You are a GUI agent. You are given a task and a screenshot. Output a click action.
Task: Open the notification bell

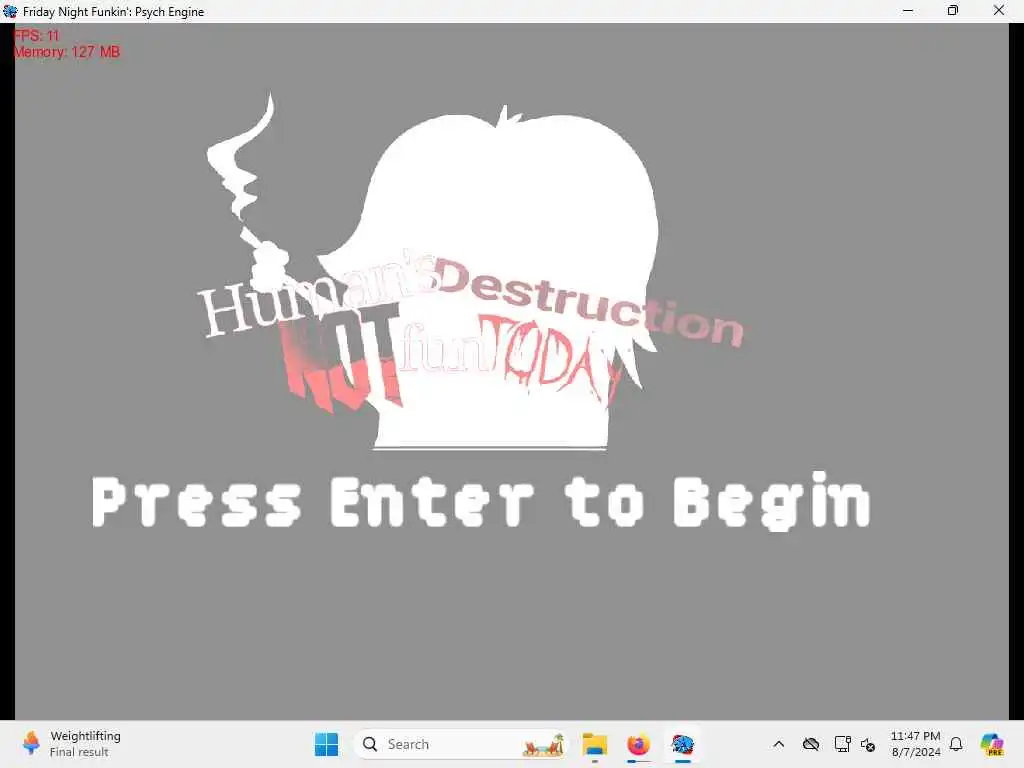tap(956, 744)
